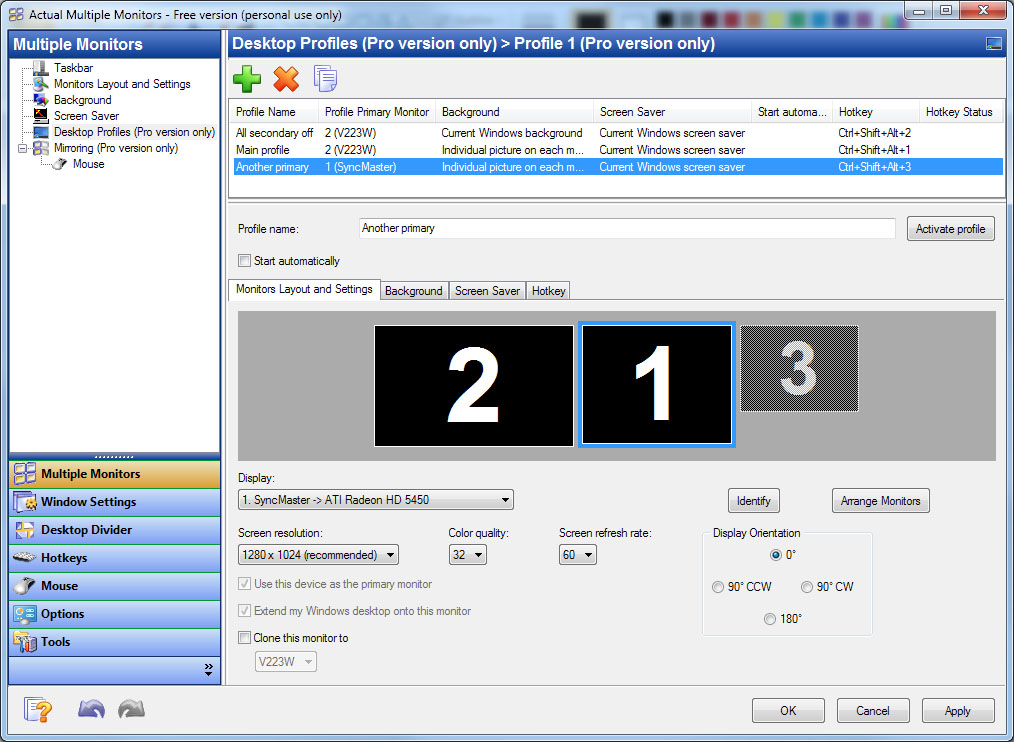Add a new desktop profile
The height and width of the screenshot is (742, 1014).
click(247, 77)
